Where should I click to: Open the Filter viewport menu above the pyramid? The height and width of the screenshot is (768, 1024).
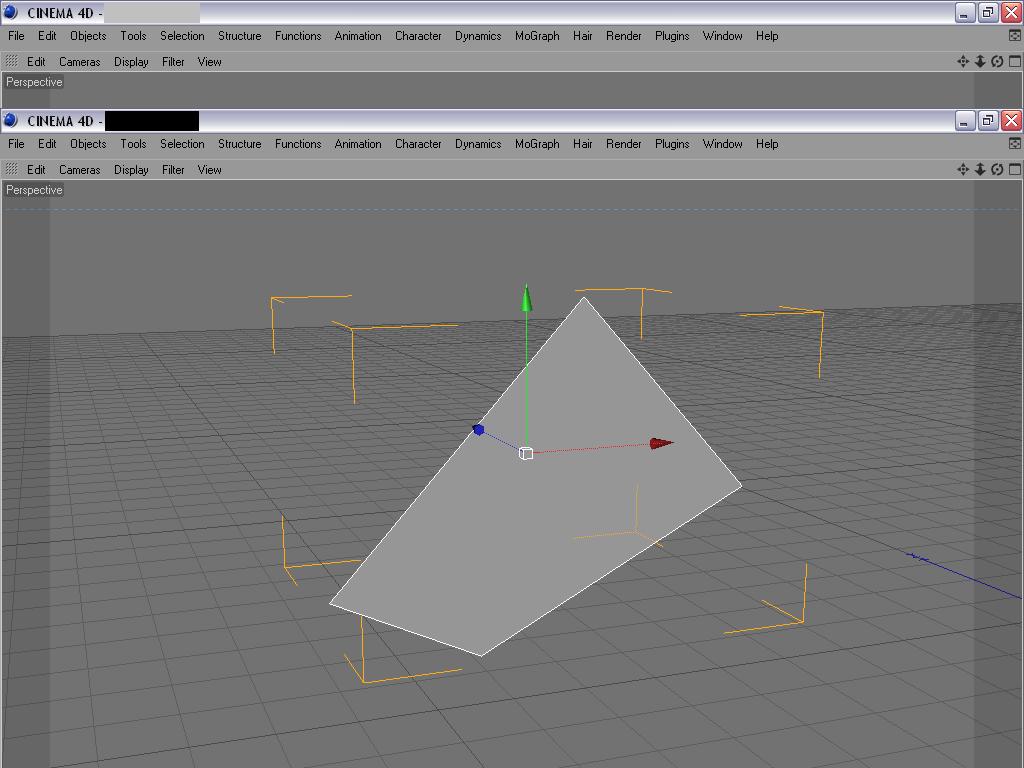click(x=173, y=170)
